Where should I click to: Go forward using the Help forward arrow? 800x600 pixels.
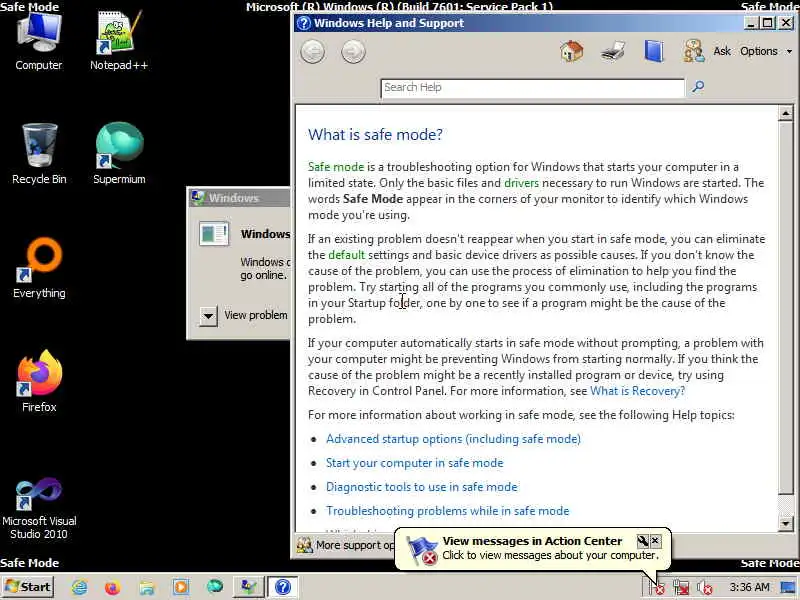[353, 52]
